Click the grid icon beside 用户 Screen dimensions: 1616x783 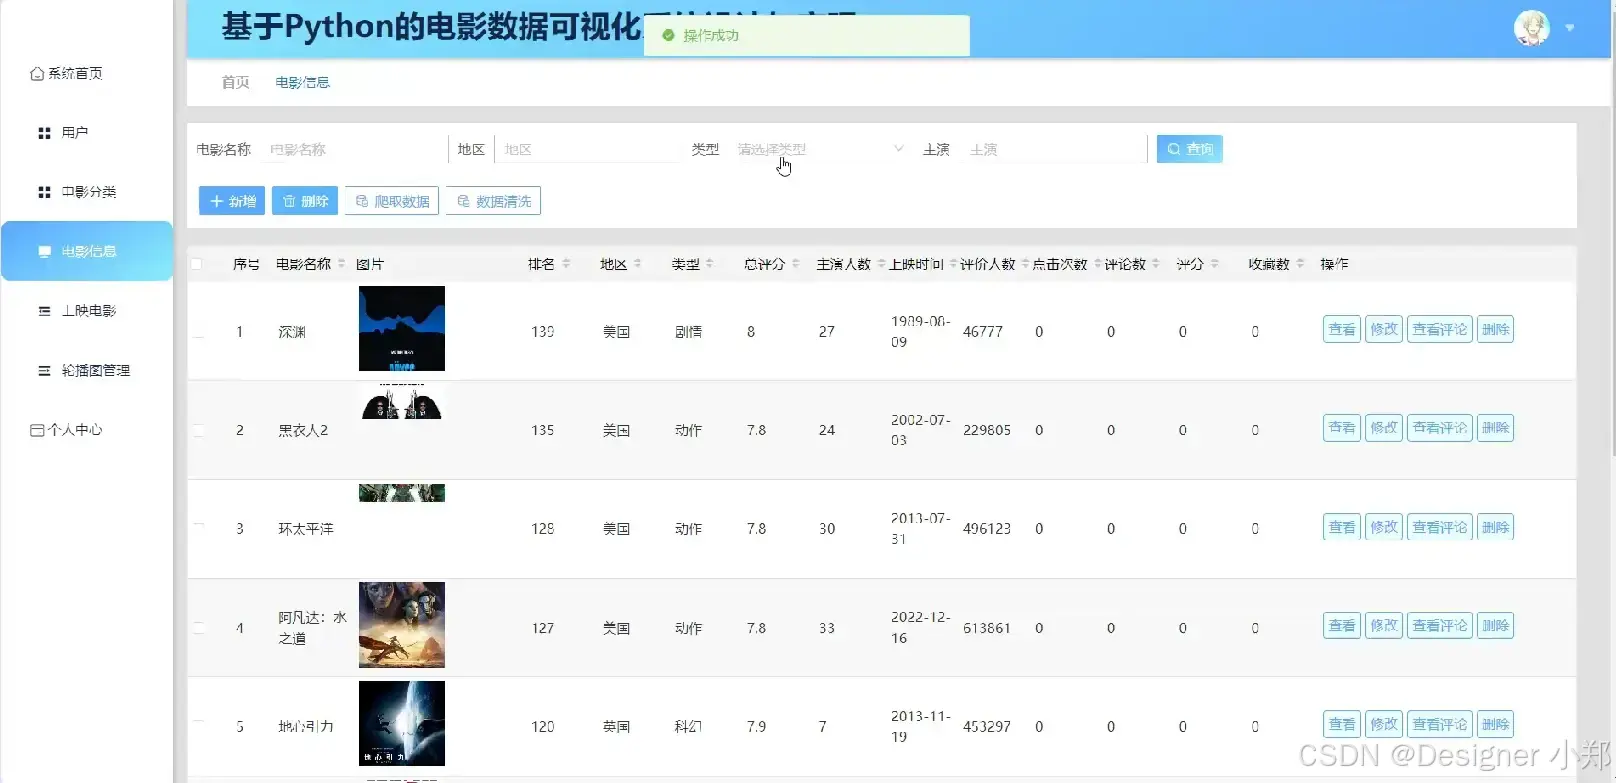(44, 132)
